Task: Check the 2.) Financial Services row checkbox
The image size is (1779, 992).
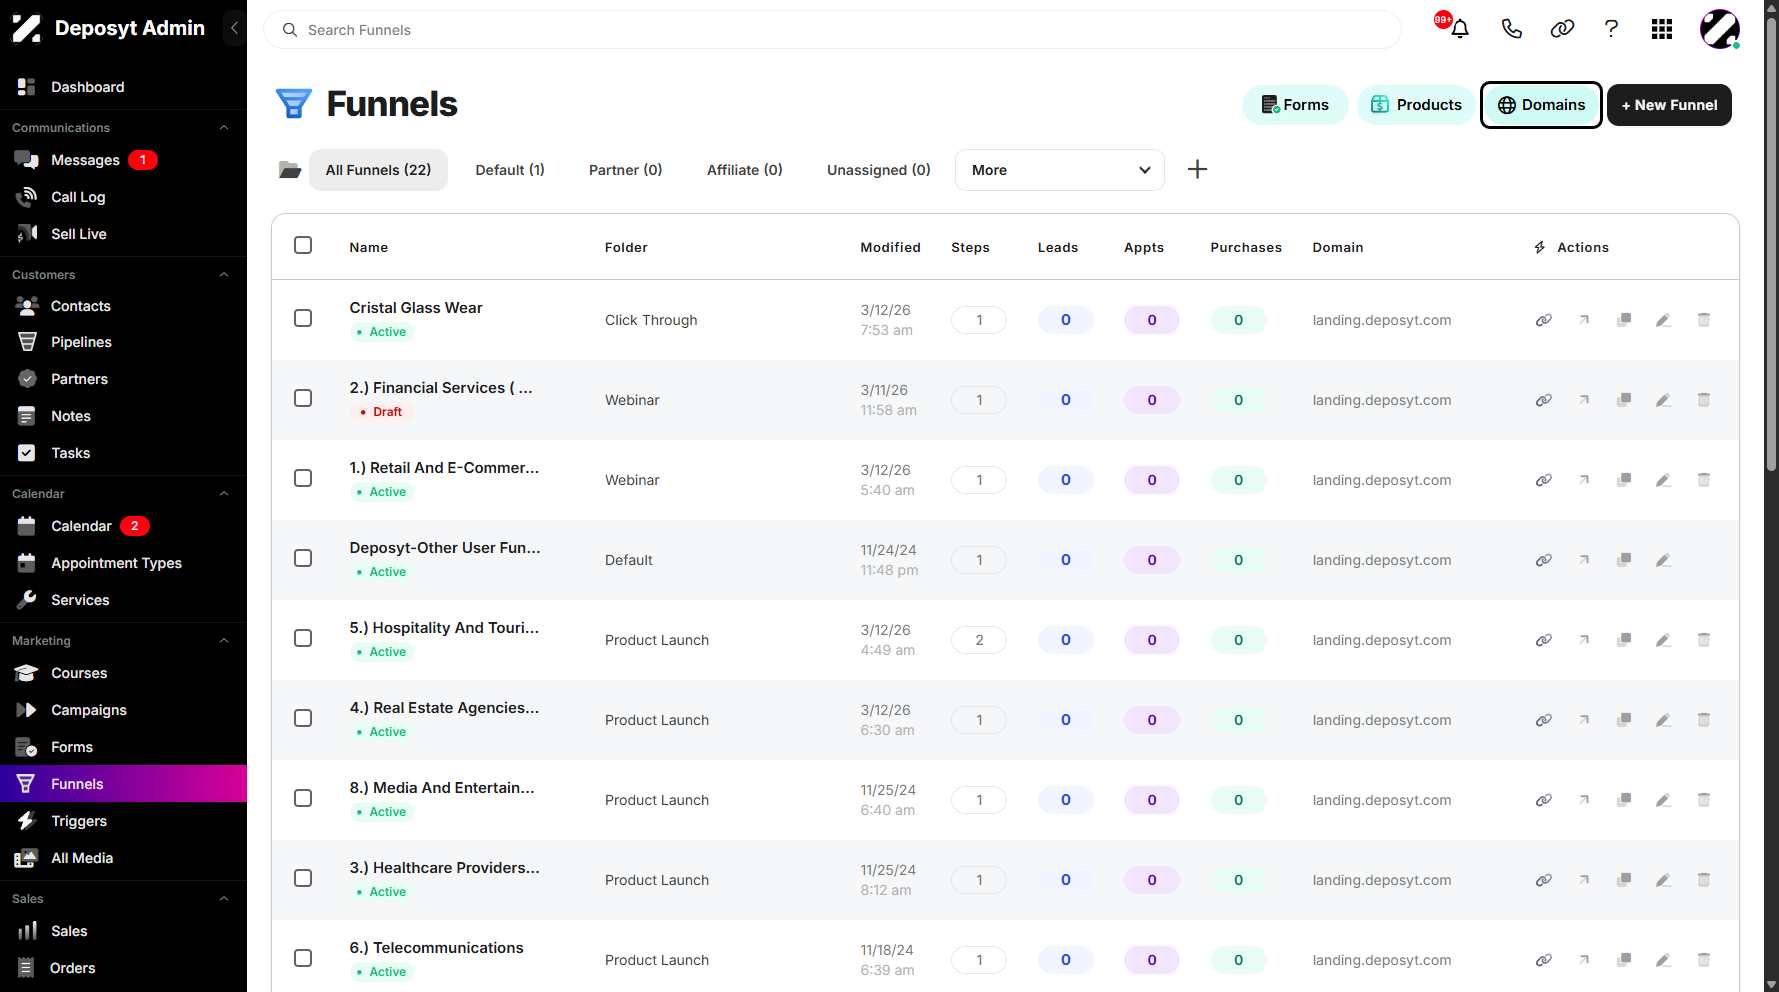Action: pos(303,398)
